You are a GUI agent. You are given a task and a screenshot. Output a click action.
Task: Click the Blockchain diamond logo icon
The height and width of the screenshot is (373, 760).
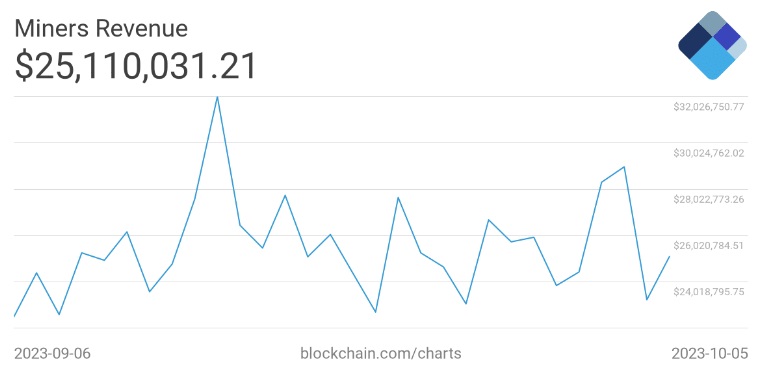point(712,45)
